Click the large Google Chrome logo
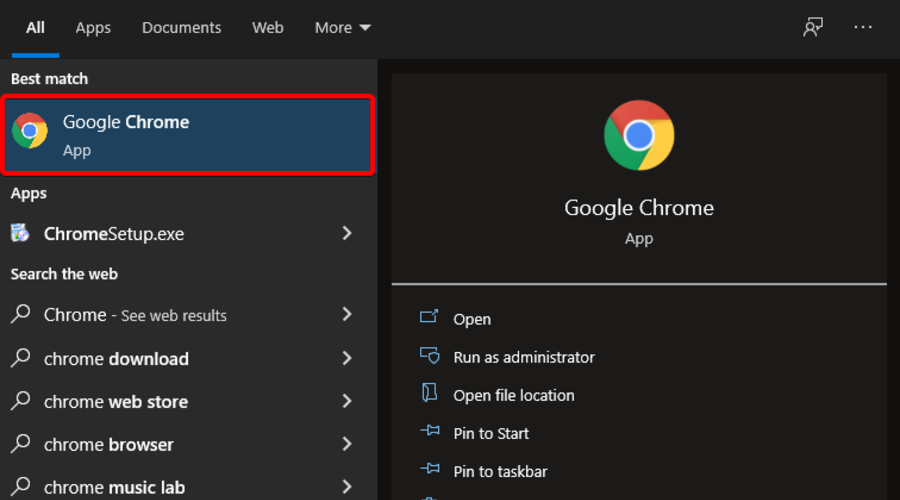 pos(639,135)
